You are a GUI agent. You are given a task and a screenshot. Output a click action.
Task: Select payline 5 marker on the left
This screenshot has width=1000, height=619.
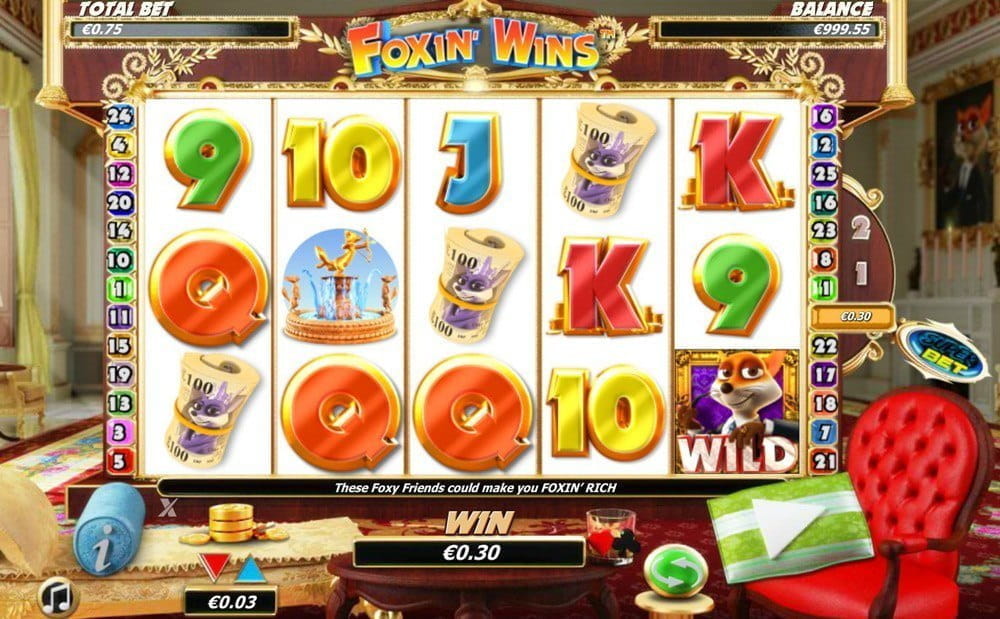point(120,460)
